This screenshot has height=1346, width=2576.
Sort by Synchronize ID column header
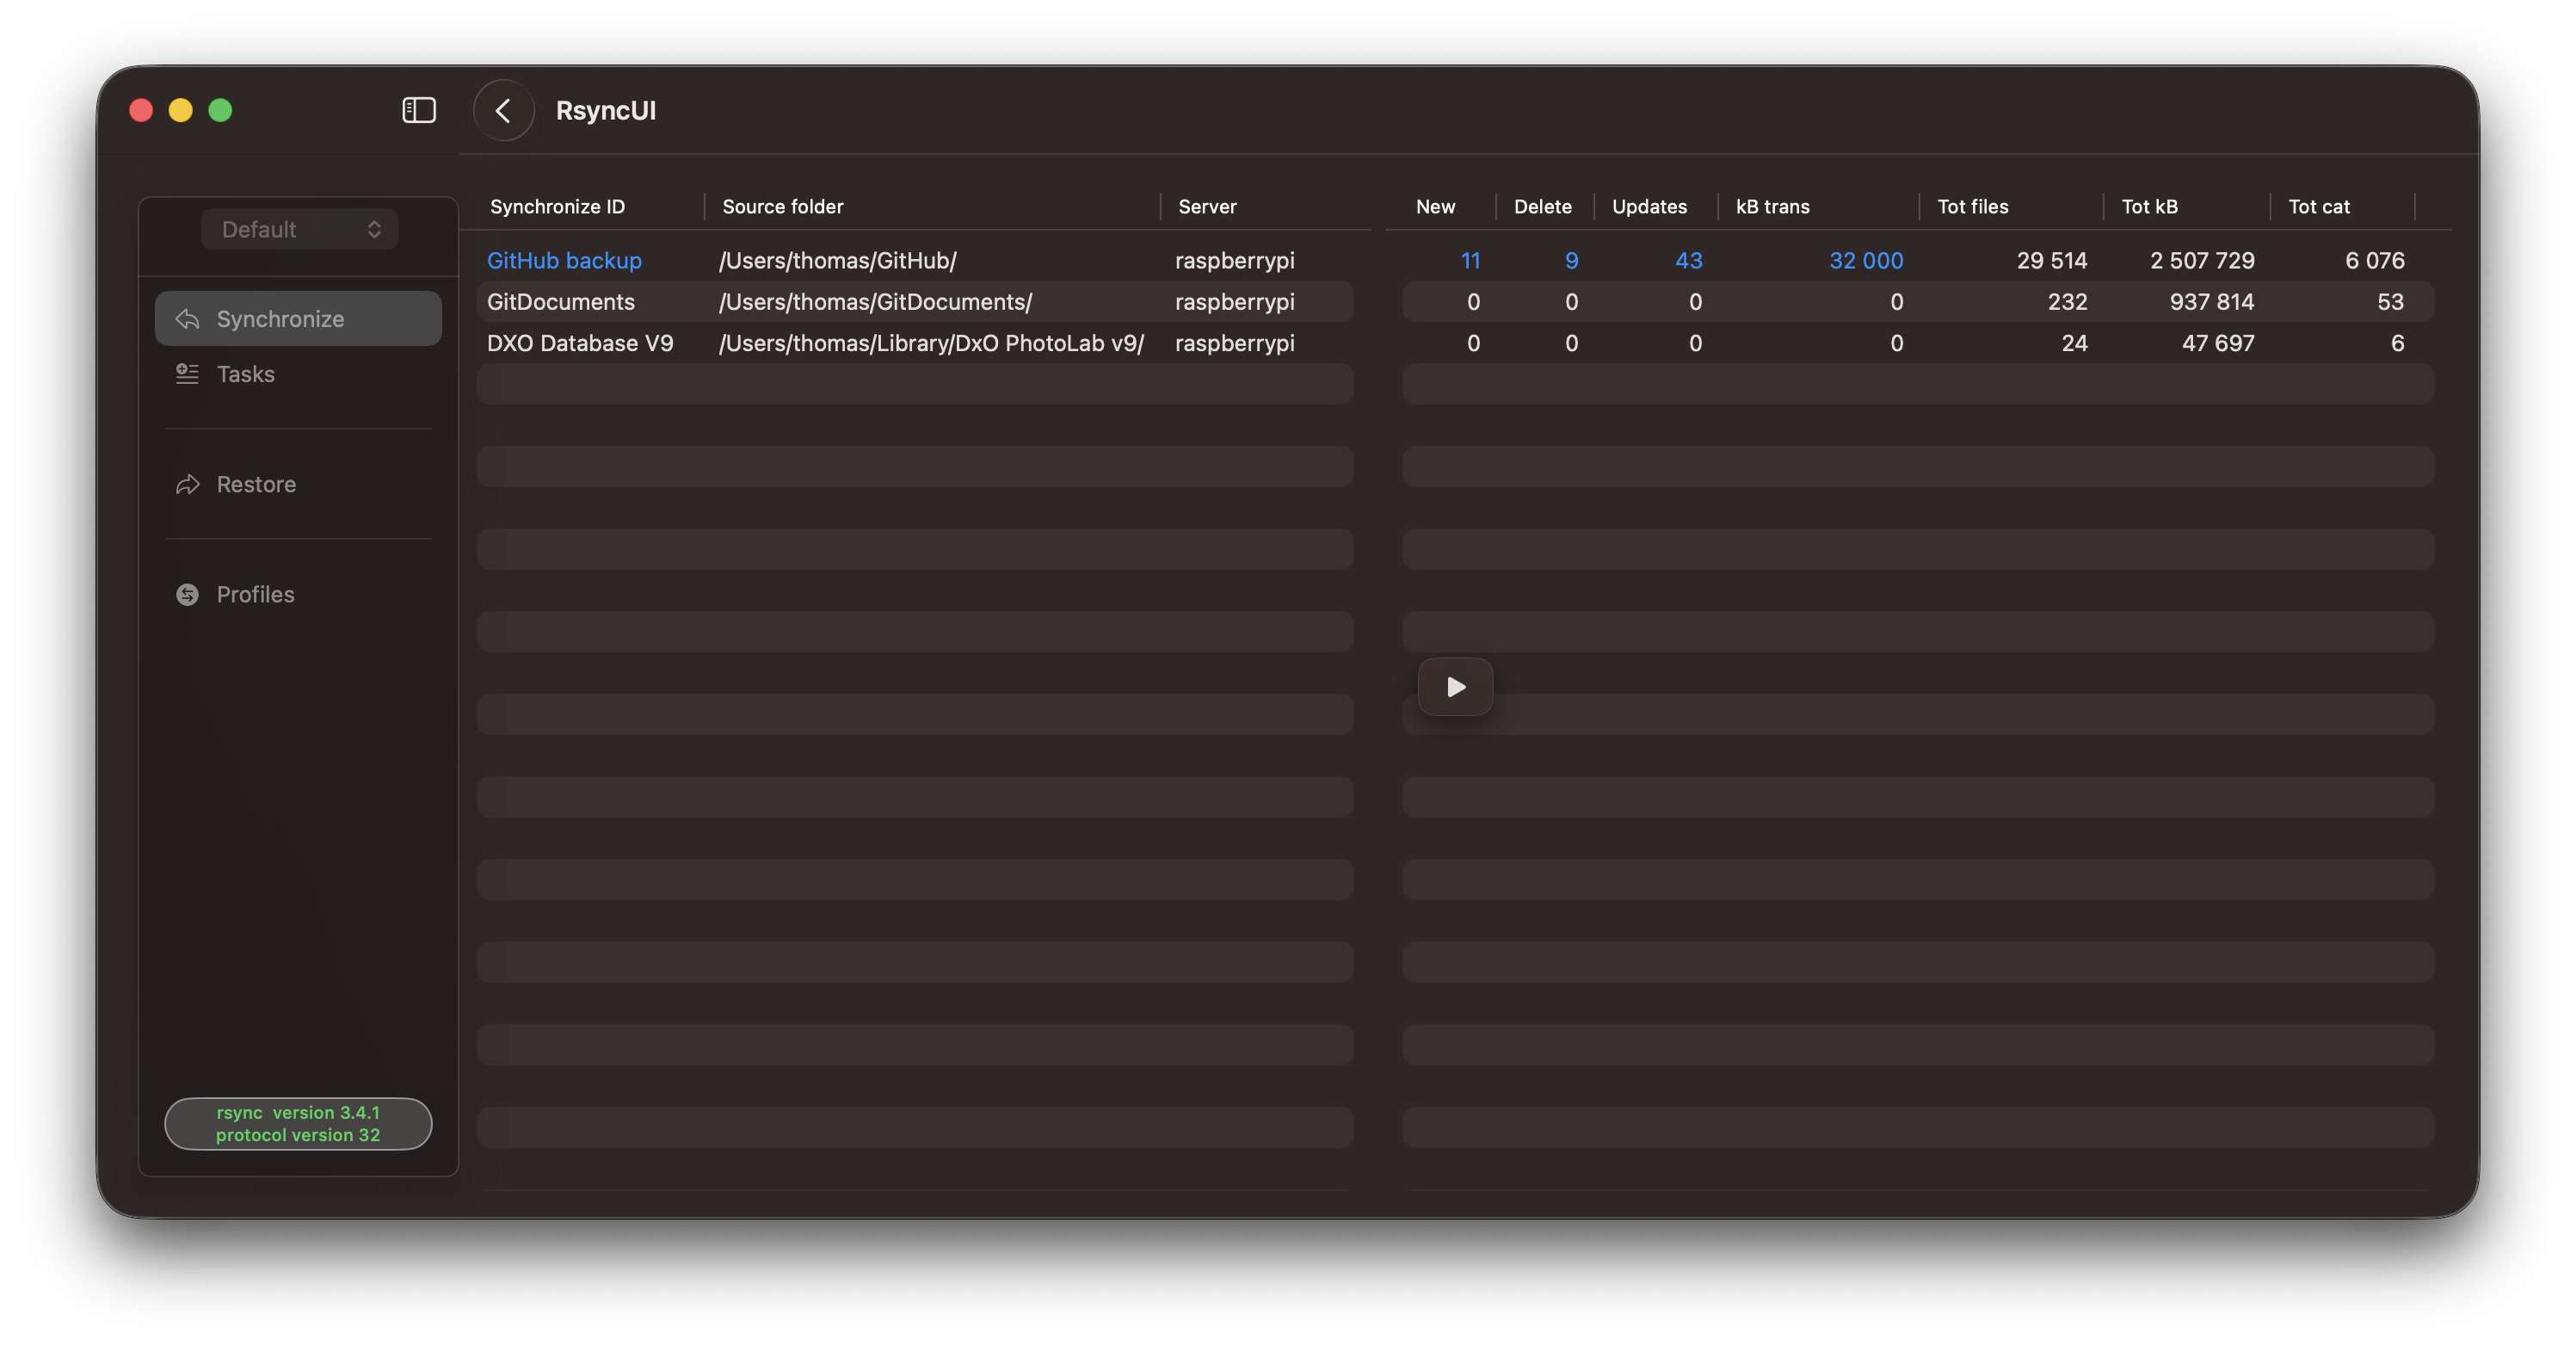[x=557, y=207]
